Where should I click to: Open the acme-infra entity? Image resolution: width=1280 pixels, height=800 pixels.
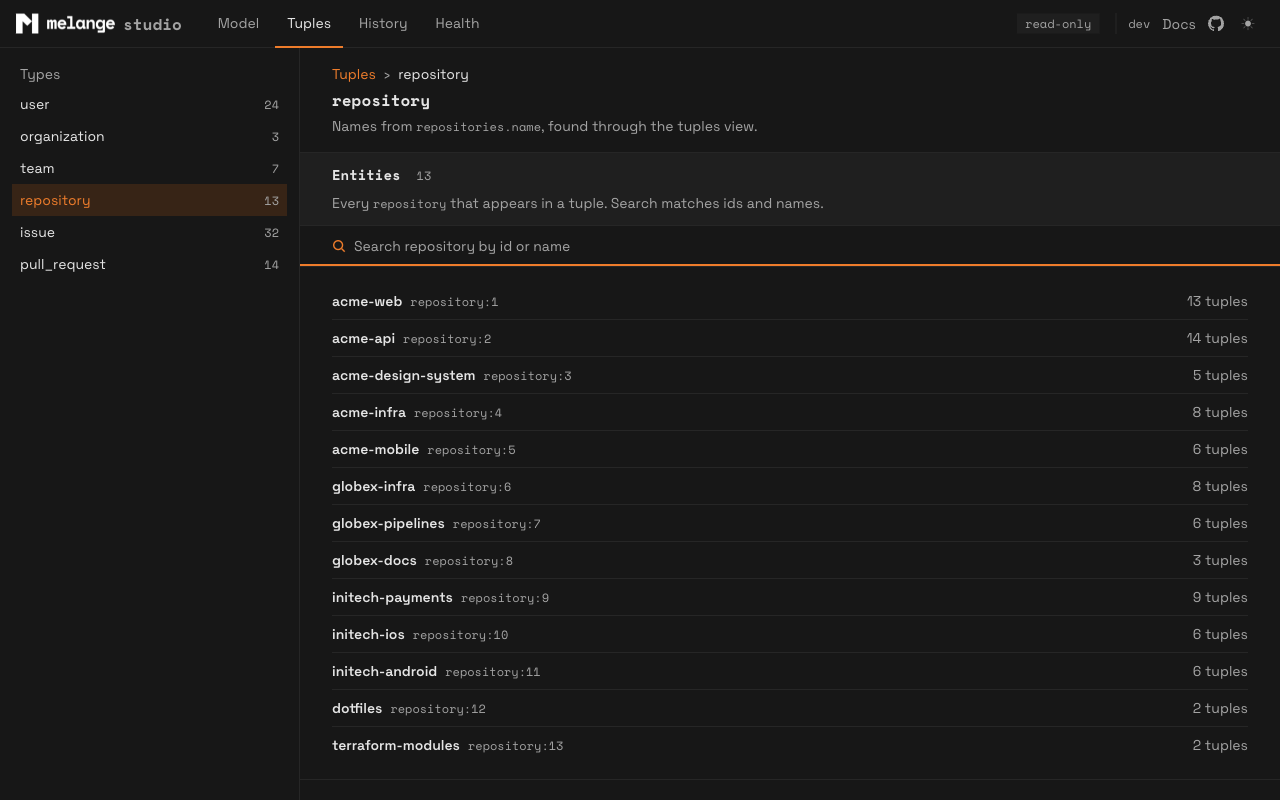790,412
